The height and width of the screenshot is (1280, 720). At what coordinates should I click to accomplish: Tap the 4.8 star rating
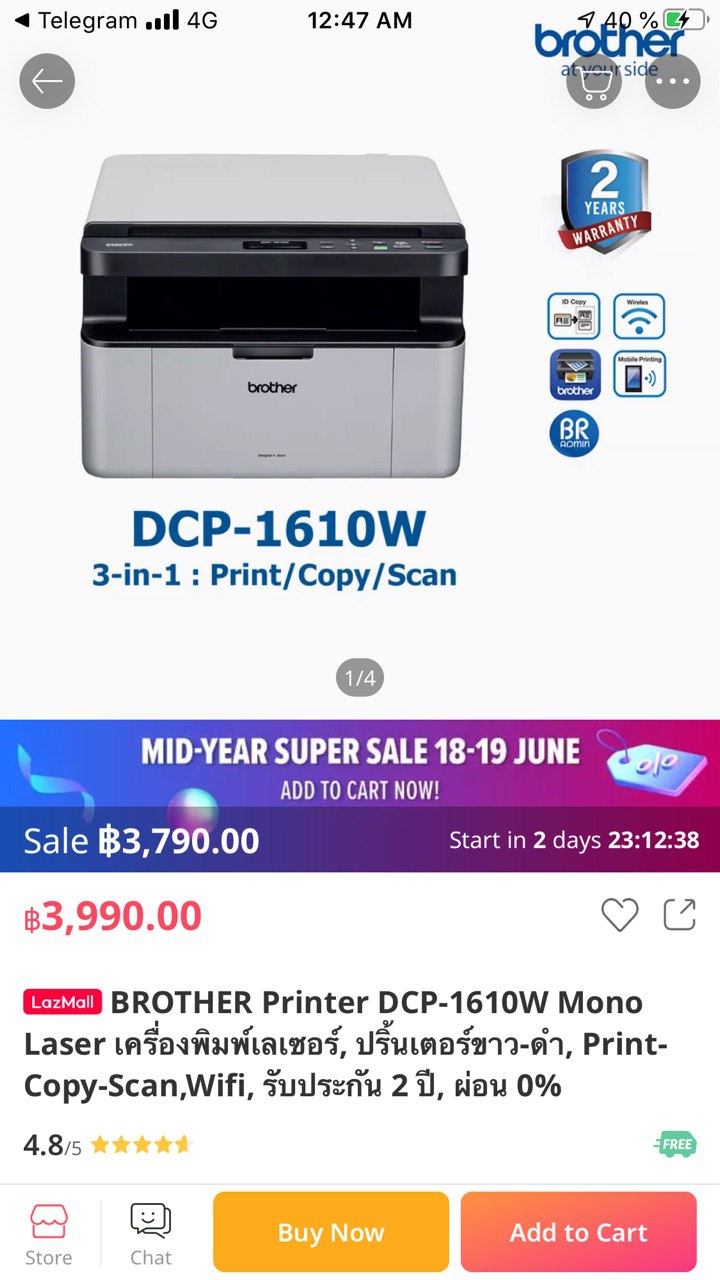[107, 1145]
